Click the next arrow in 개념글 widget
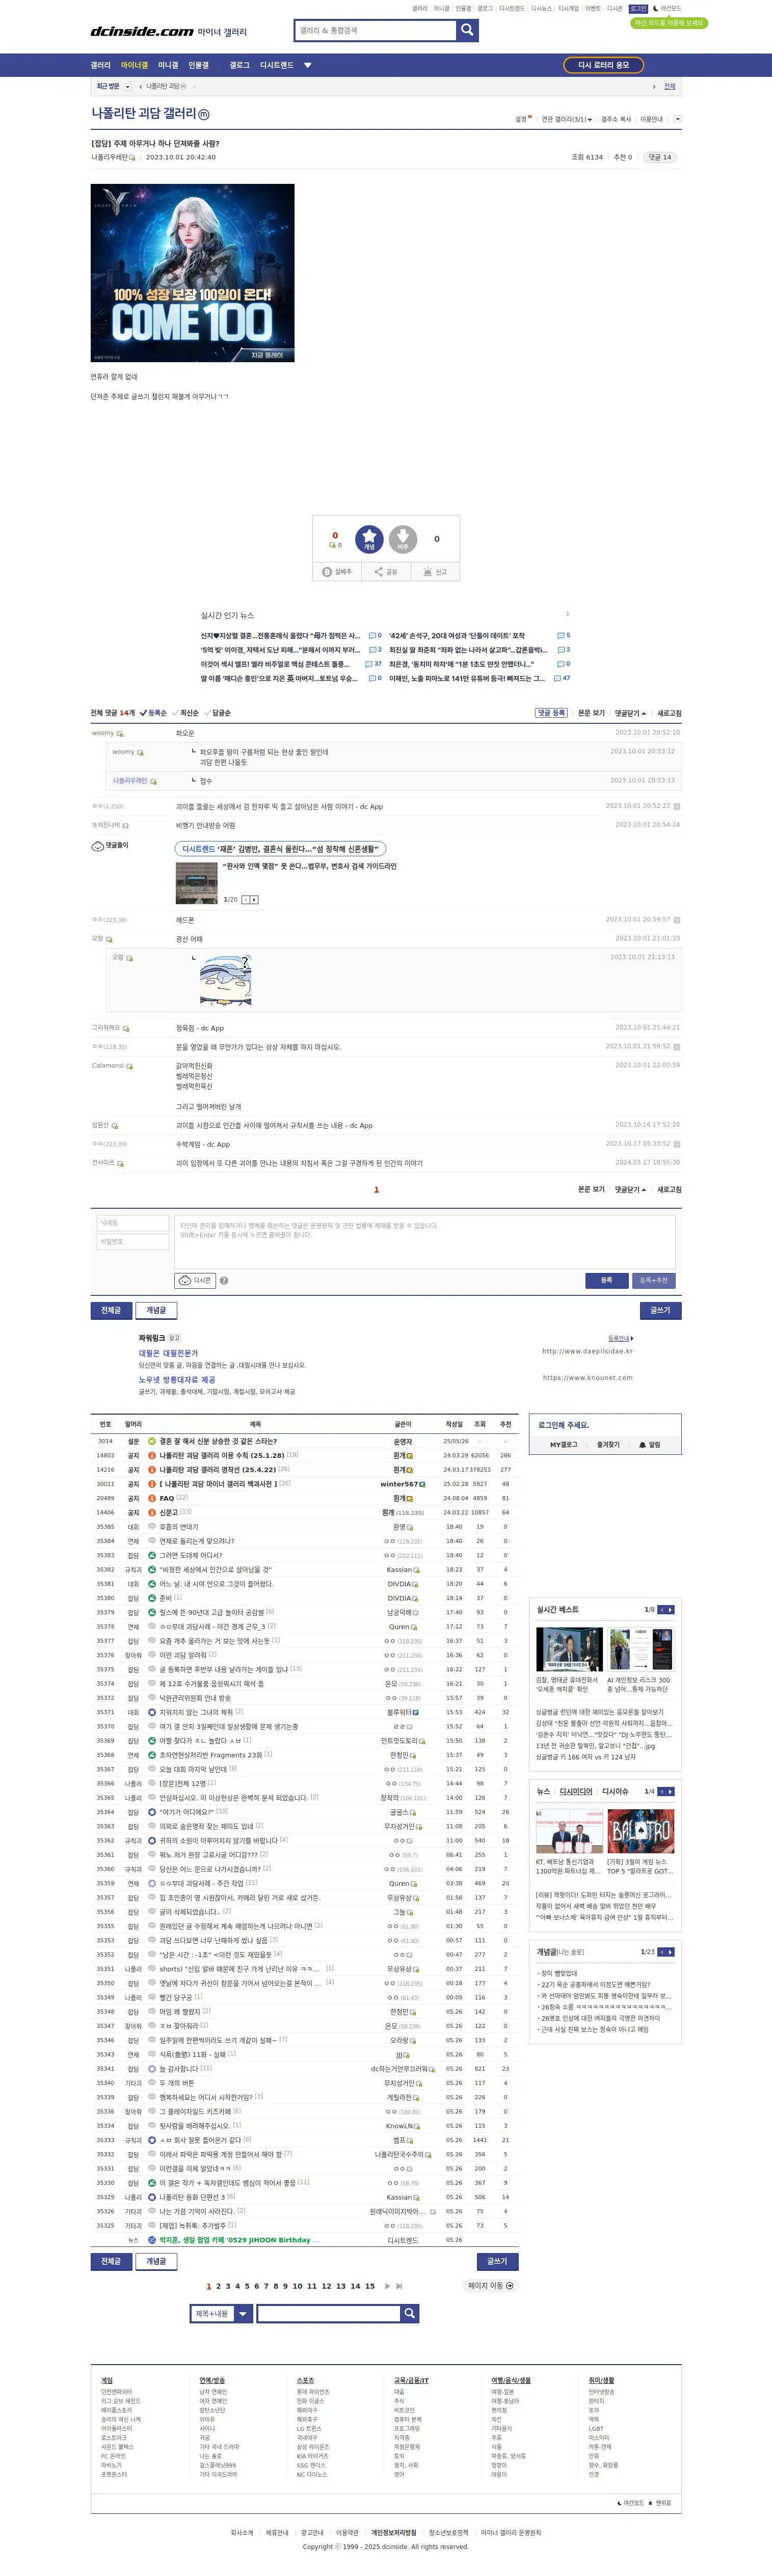This screenshot has height=2576, width=772. click(x=670, y=1952)
